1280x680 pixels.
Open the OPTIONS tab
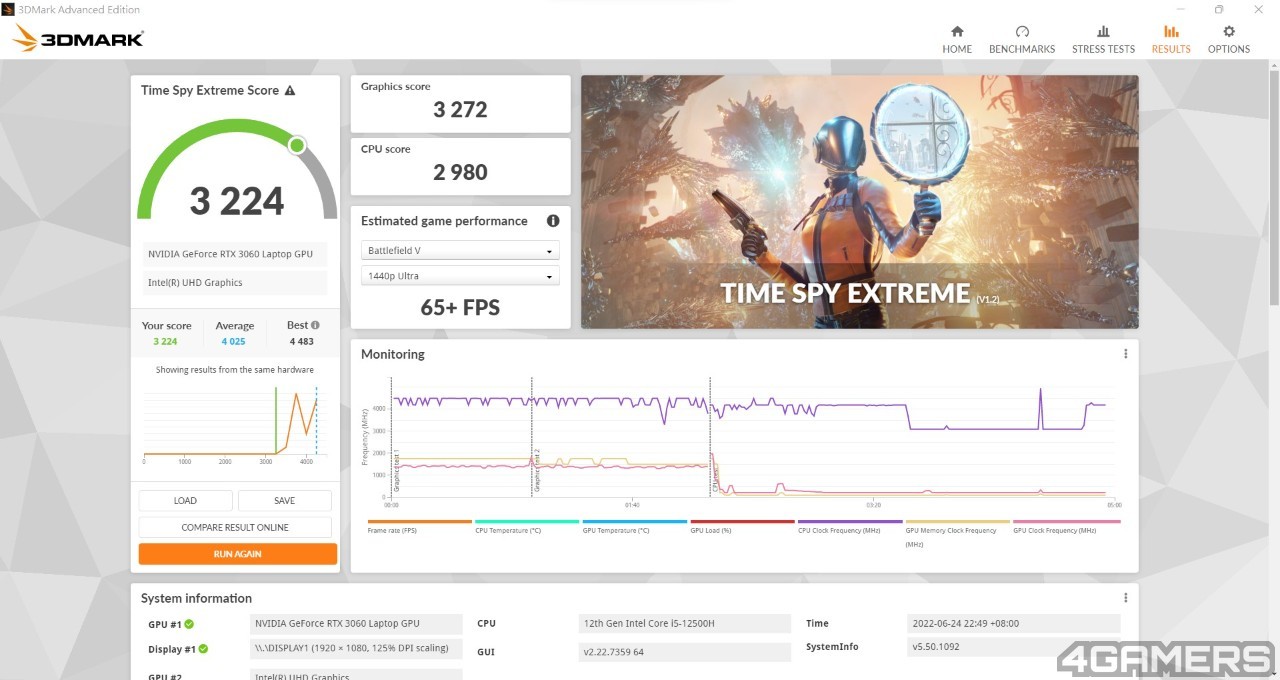tap(1229, 39)
